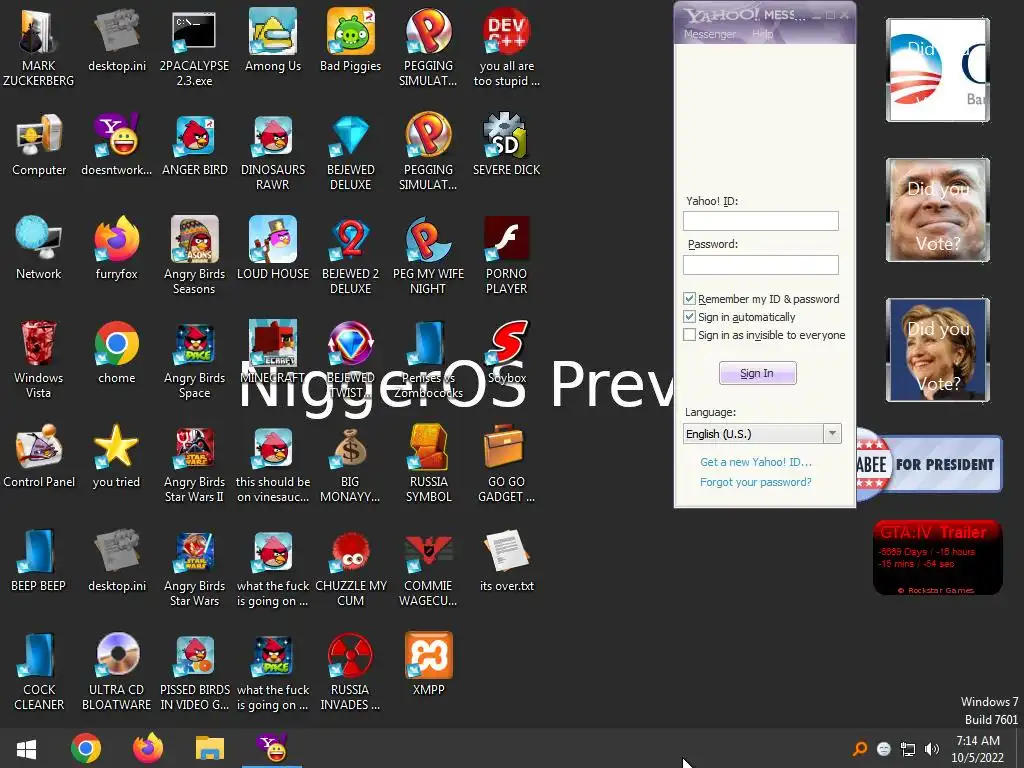
Task: Open Control Panel shortcut on desktop
Action: 39,457
